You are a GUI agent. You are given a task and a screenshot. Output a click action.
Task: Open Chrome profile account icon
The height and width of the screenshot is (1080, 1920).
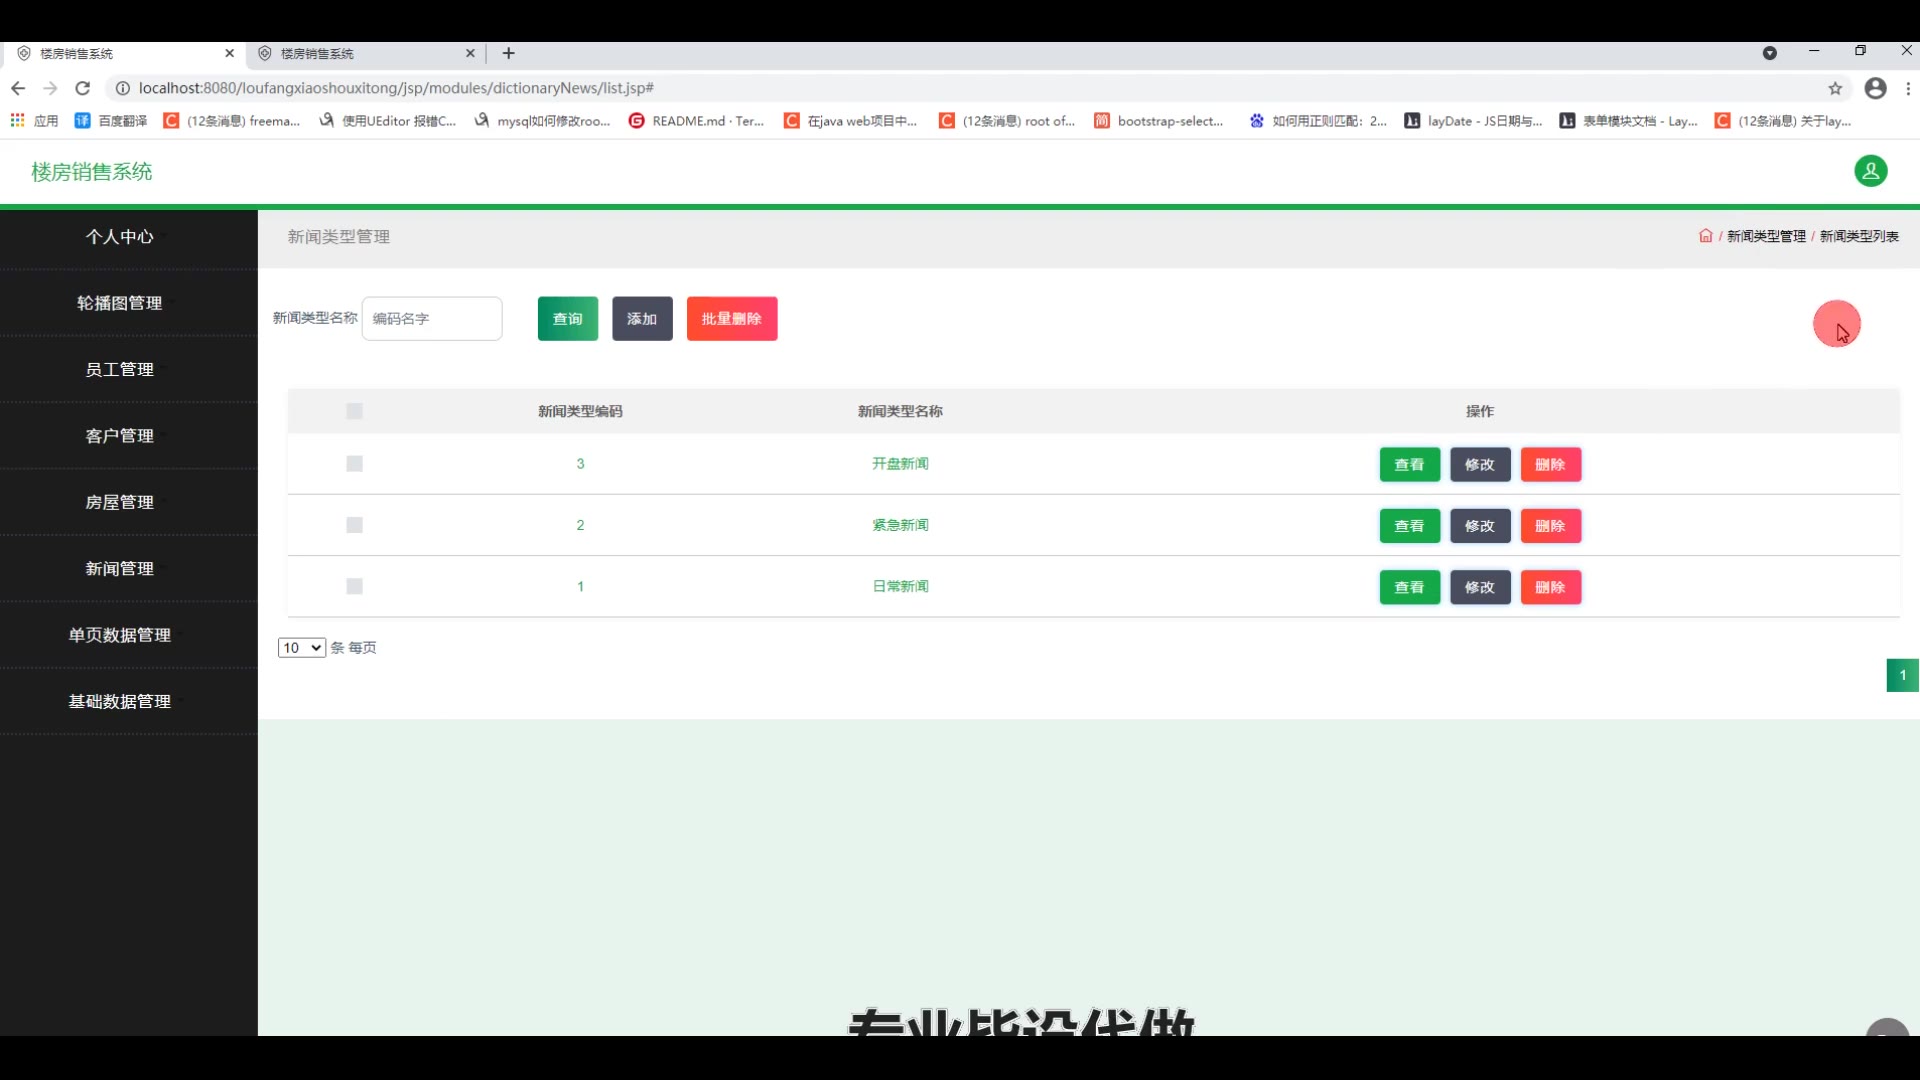pos(1876,88)
